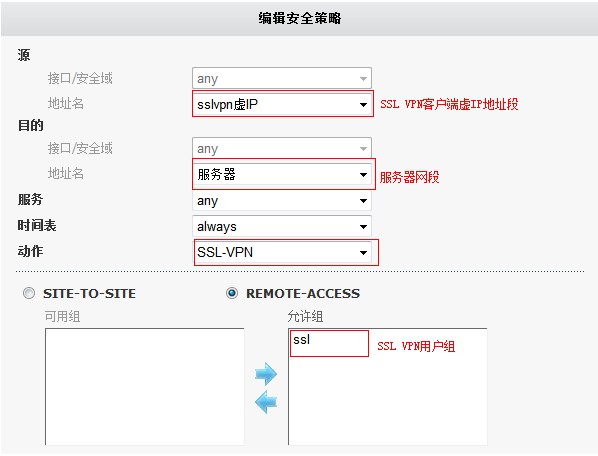Expand the 时间表 always dropdown
This screenshot has width=598, height=456.
tap(282, 226)
